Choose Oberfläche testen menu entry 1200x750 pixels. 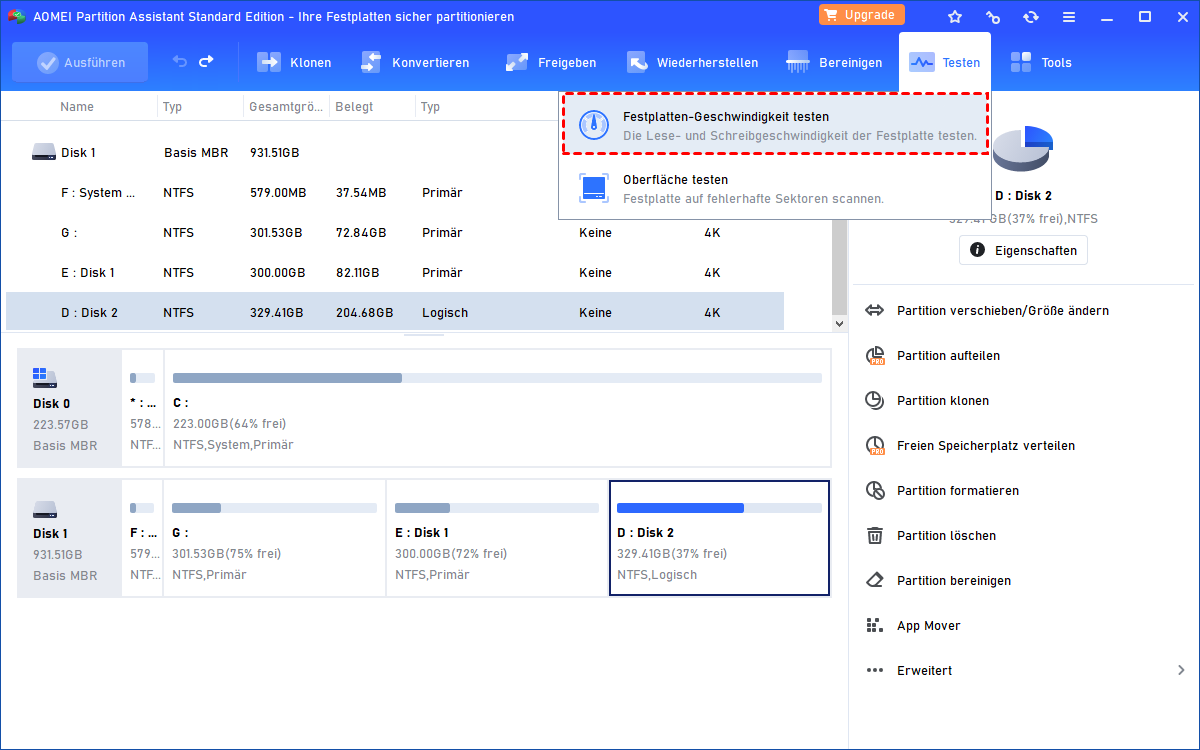tap(775, 188)
